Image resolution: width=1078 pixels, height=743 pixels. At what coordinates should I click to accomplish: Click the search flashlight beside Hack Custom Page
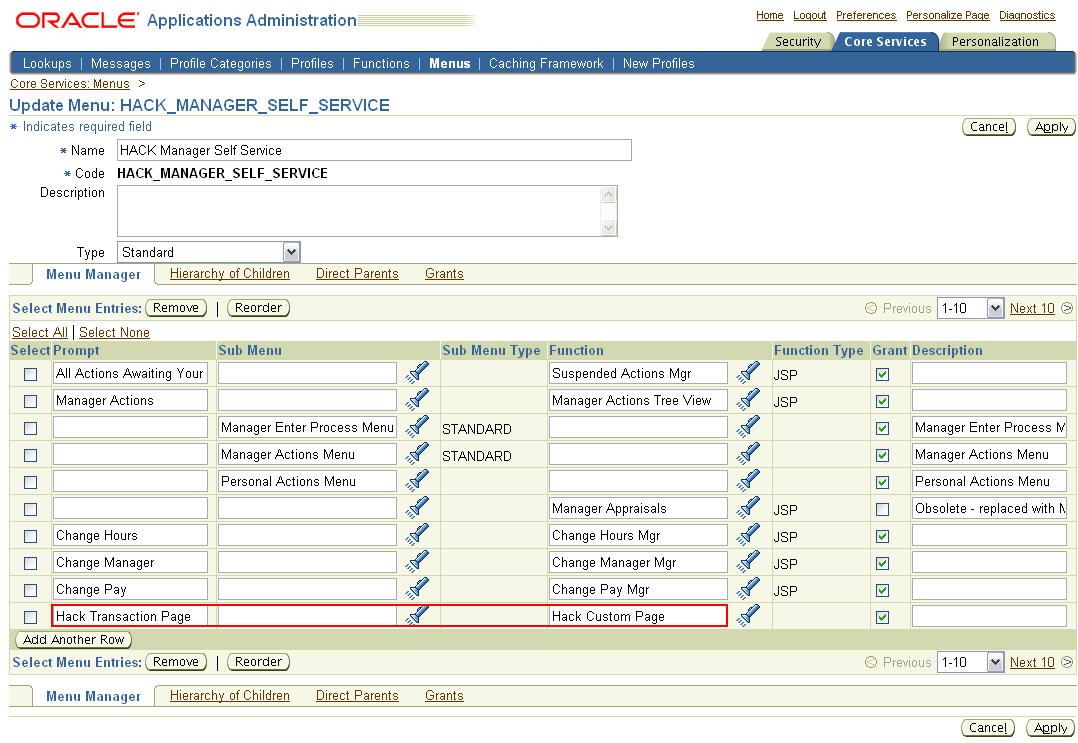click(x=748, y=615)
